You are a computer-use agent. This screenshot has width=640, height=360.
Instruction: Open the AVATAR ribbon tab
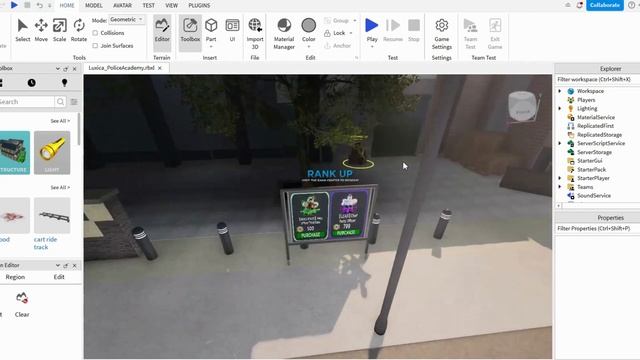pyautogui.click(x=122, y=5)
